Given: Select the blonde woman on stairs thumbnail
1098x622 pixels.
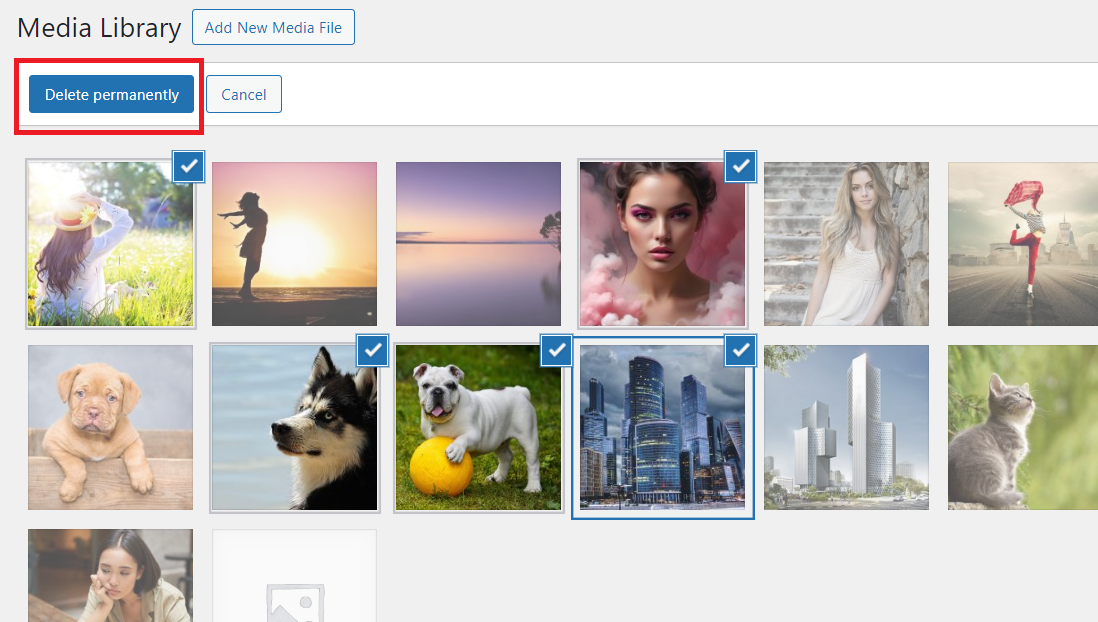Looking at the screenshot, I should pos(846,244).
